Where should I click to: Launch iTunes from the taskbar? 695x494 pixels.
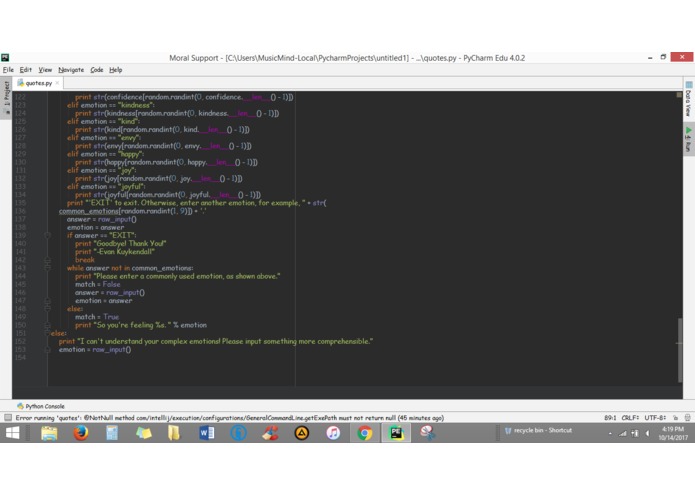[333, 433]
